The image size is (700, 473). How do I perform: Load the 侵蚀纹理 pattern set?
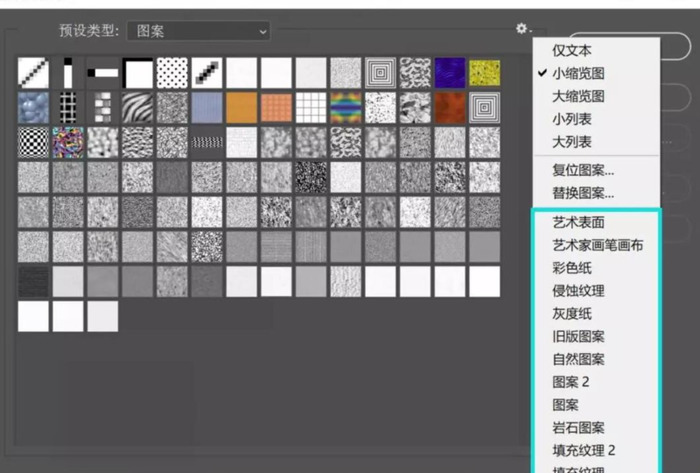(578, 291)
